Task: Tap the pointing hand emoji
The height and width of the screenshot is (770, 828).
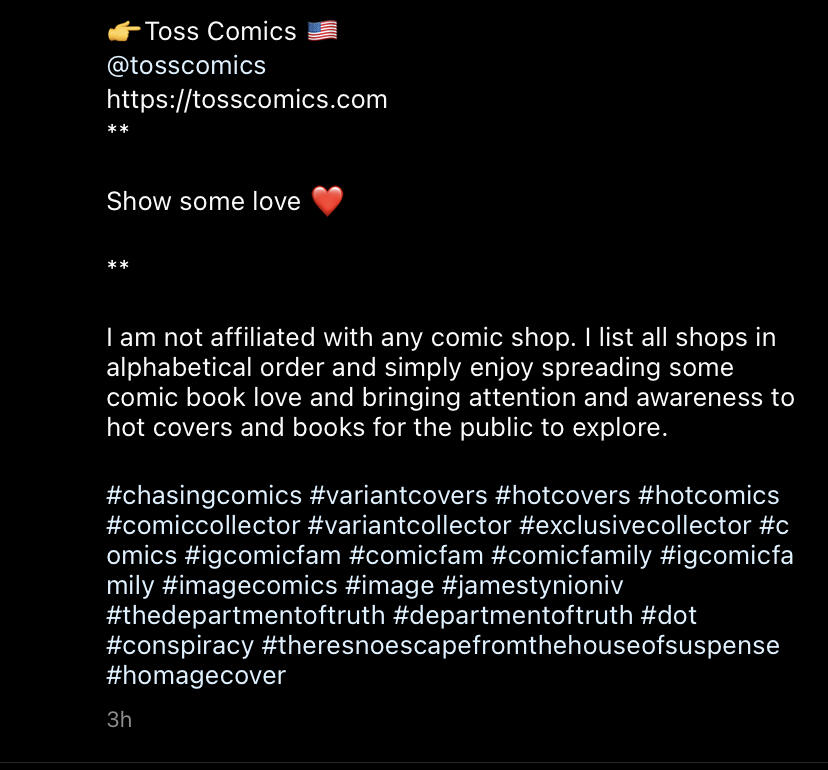Action: coord(124,32)
